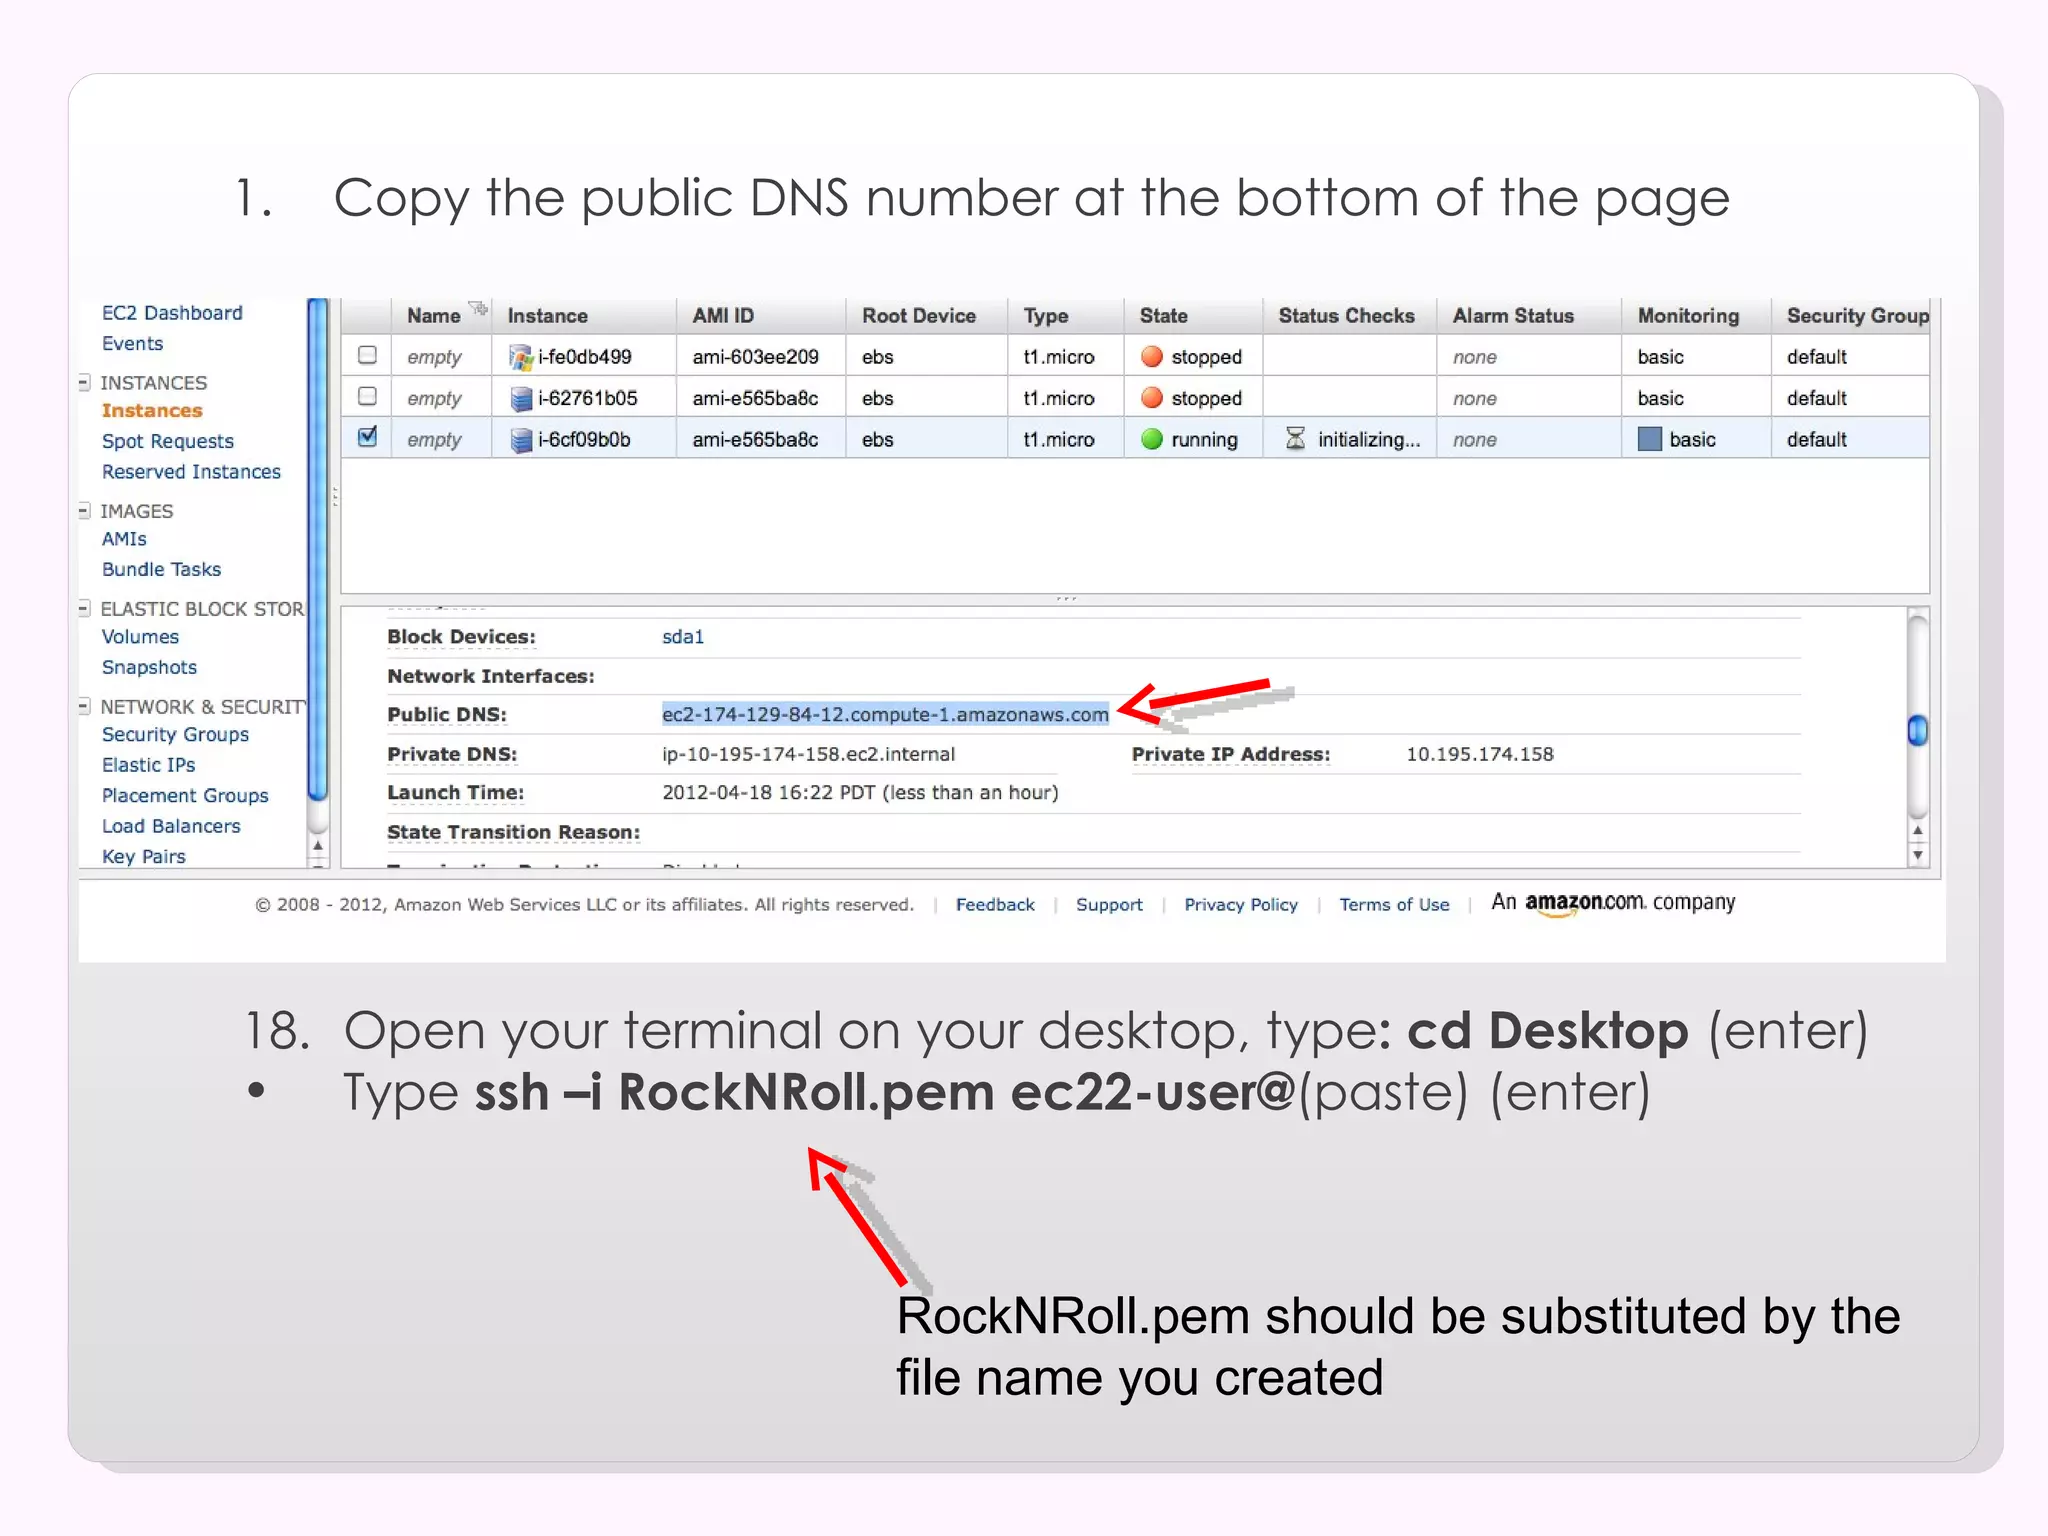Sort by Monitoring column header

tap(1688, 316)
